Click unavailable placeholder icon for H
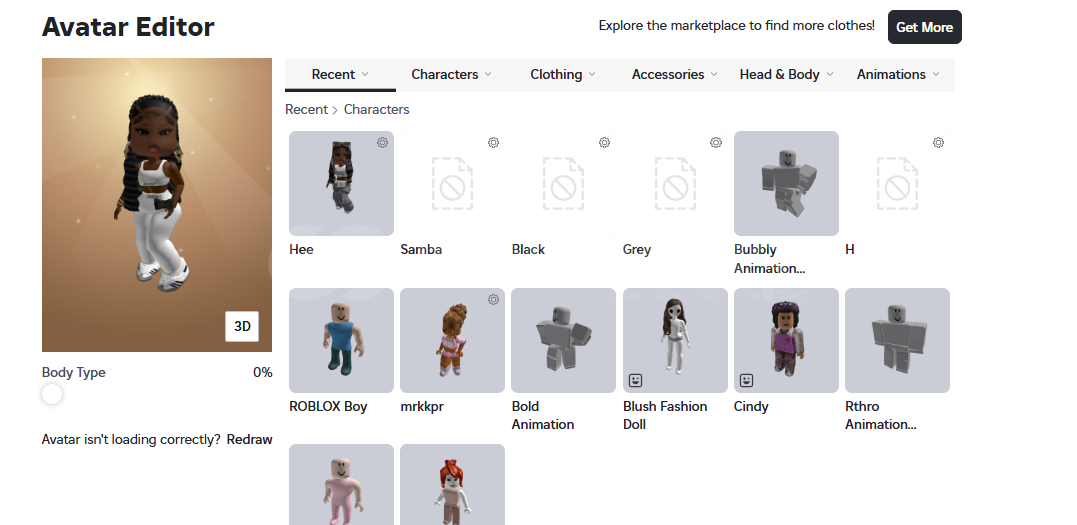Image resolution: width=1077 pixels, height=525 pixels. [897, 183]
